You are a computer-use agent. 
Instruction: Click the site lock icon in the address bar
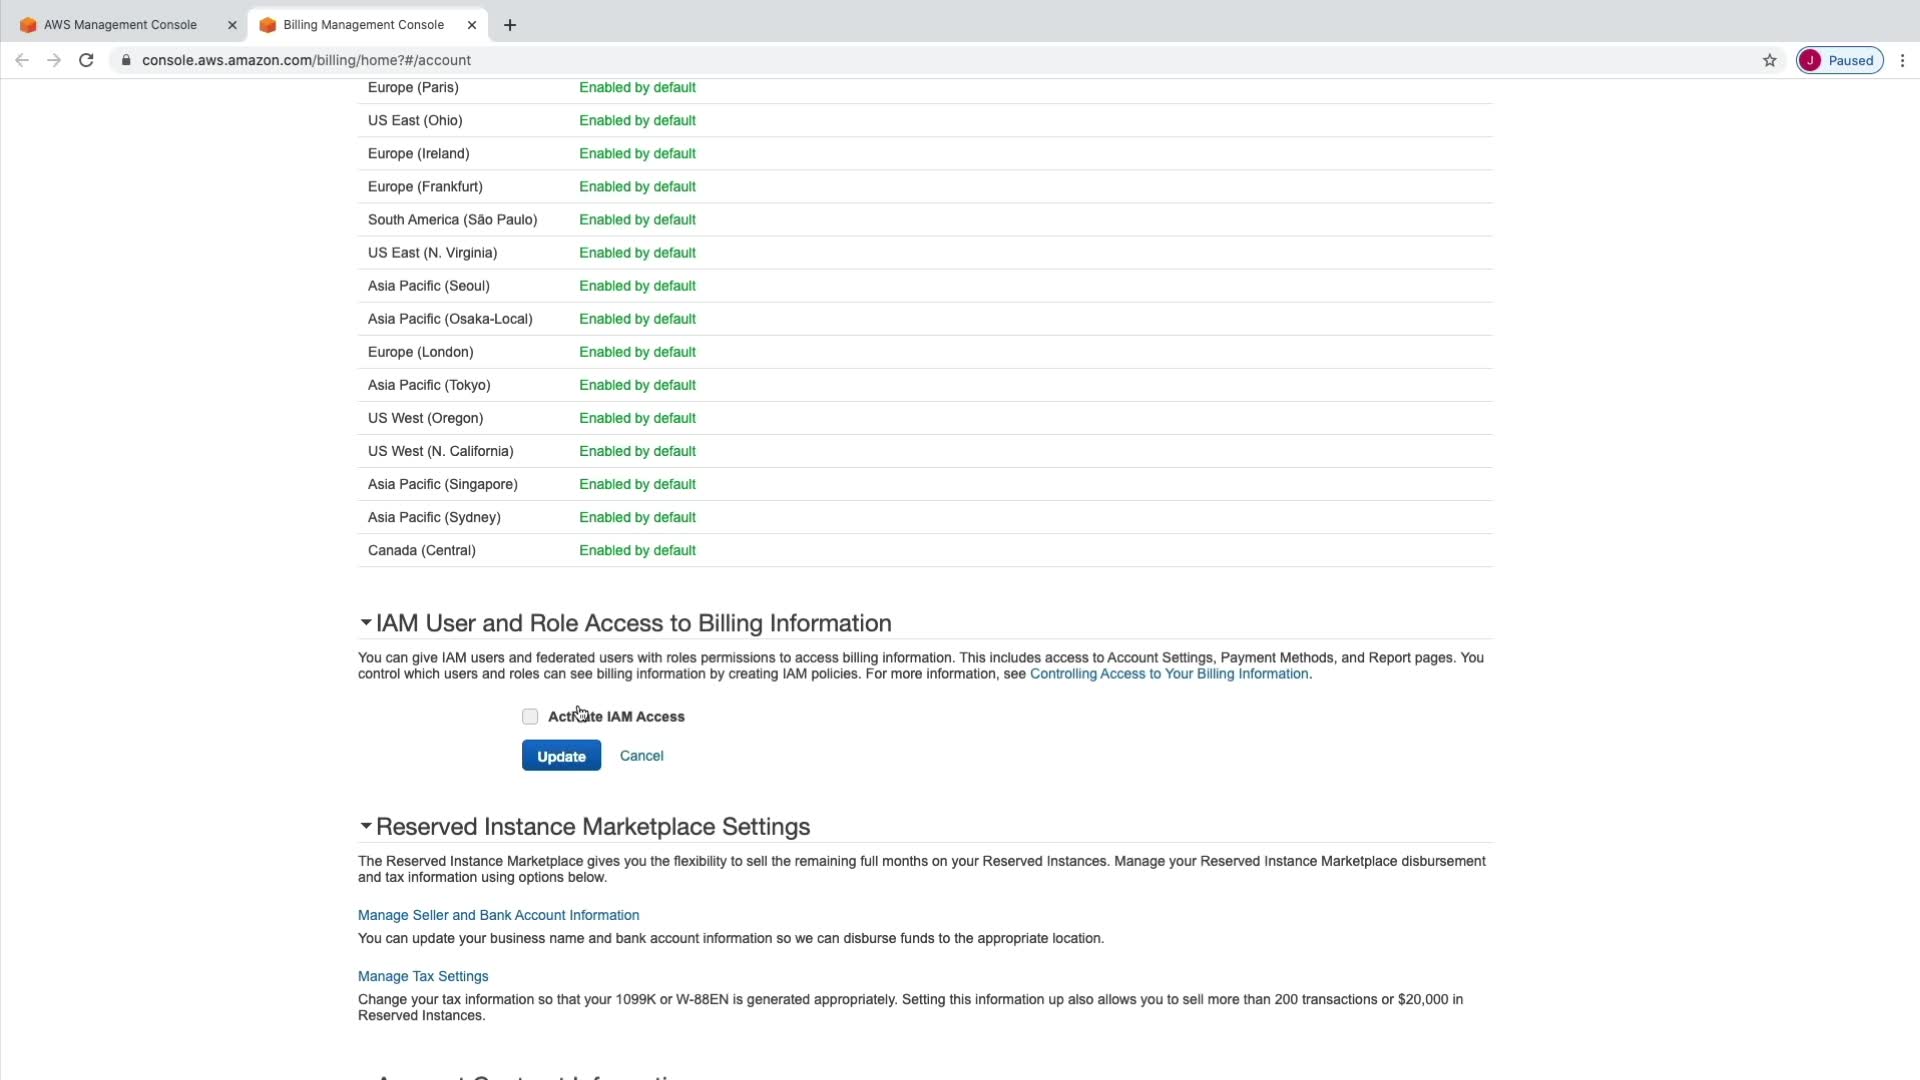click(x=126, y=60)
